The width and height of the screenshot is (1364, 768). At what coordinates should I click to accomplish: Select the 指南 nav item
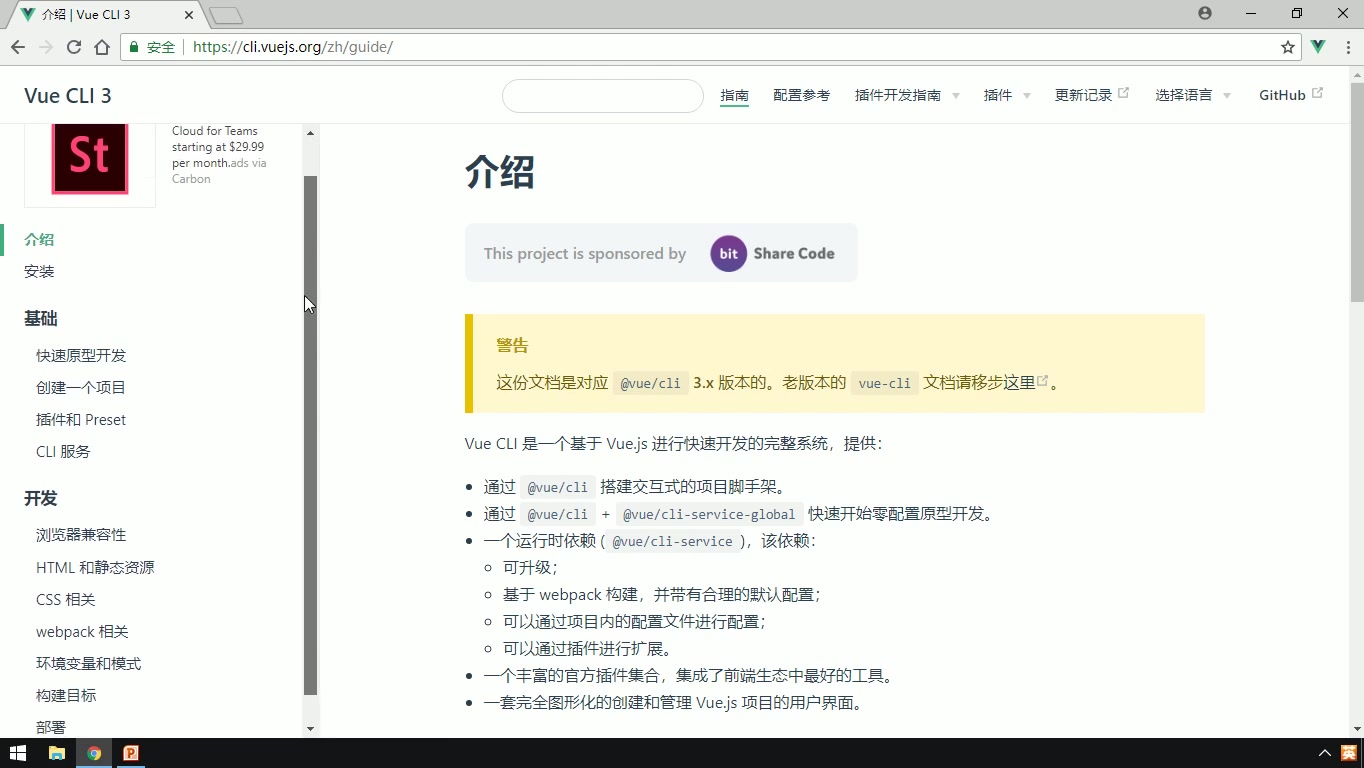(734, 95)
